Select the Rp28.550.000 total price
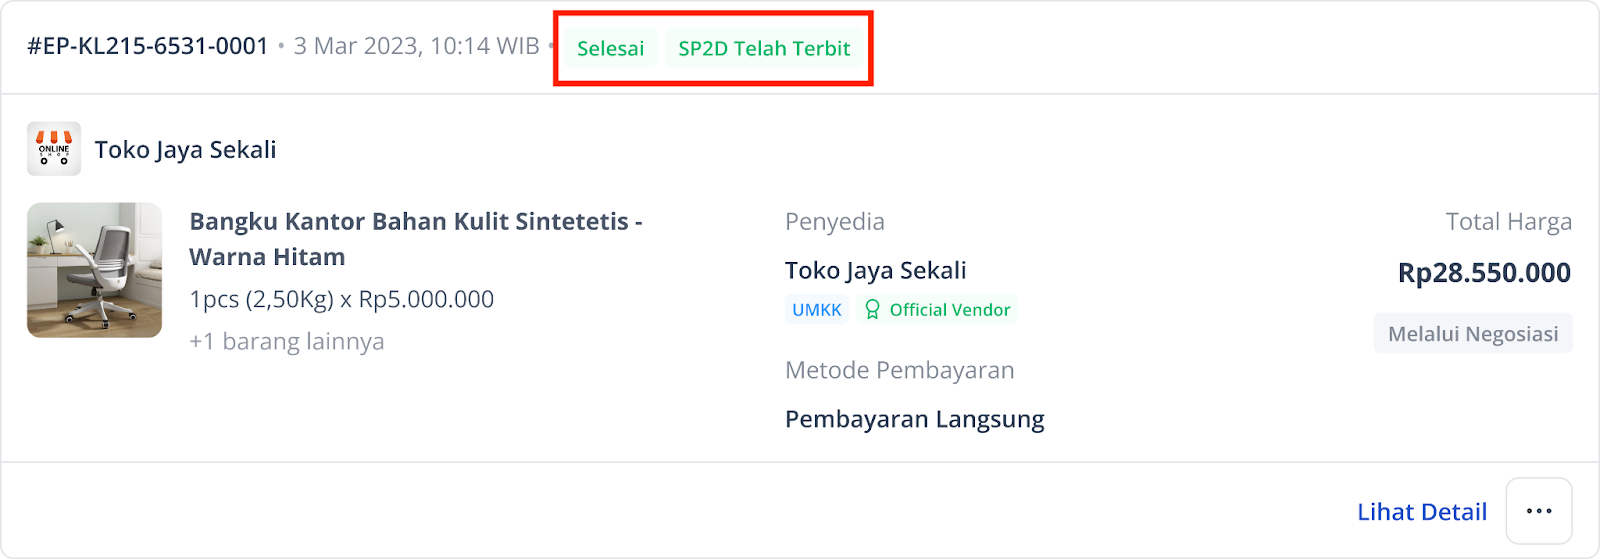Viewport: 1600px width, 559px height. tap(1484, 273)
